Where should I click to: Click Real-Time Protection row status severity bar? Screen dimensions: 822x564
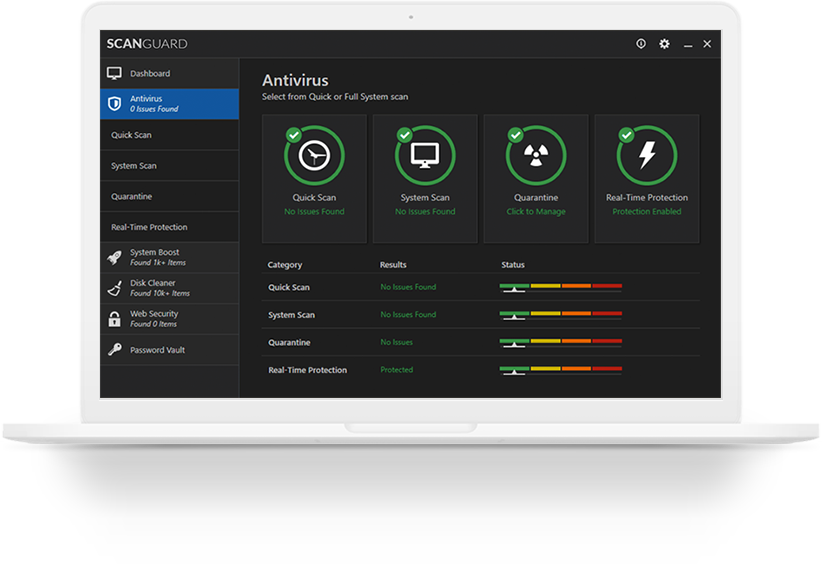click(560, 370)
